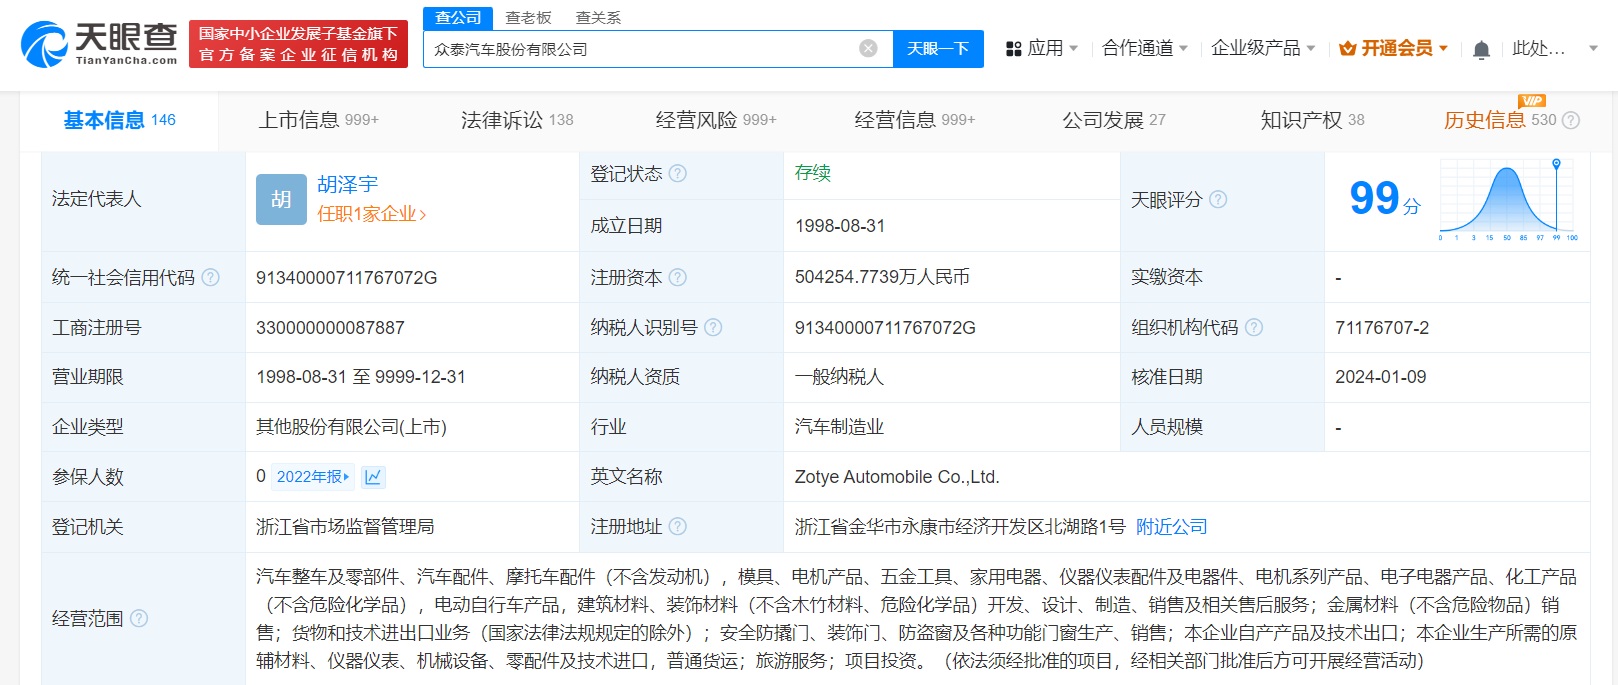
Task: Click the apps grid icon
Action: click(1013, 49)
